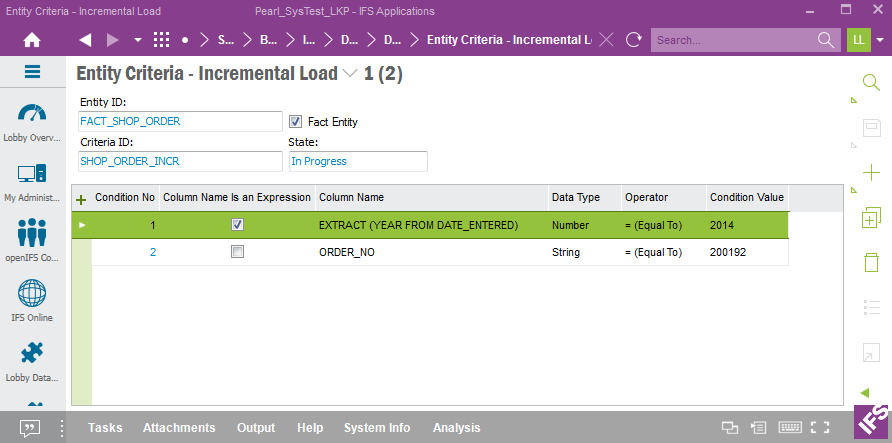Click the breadcrumb root dot

[x=185, y=40]
